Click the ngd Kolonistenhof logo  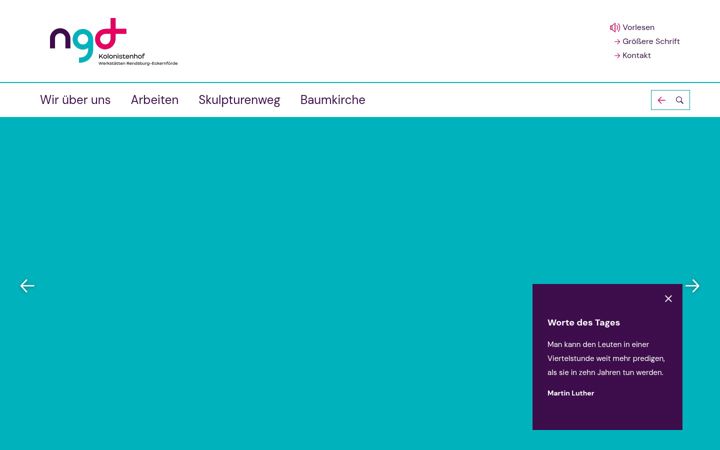point(113,42)
